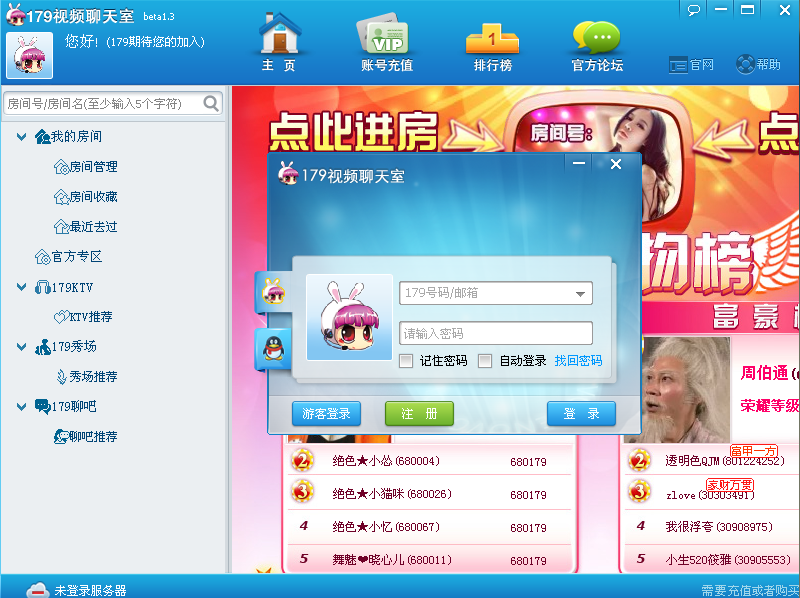Click the search magnifier icon

[x=211, y=104]
